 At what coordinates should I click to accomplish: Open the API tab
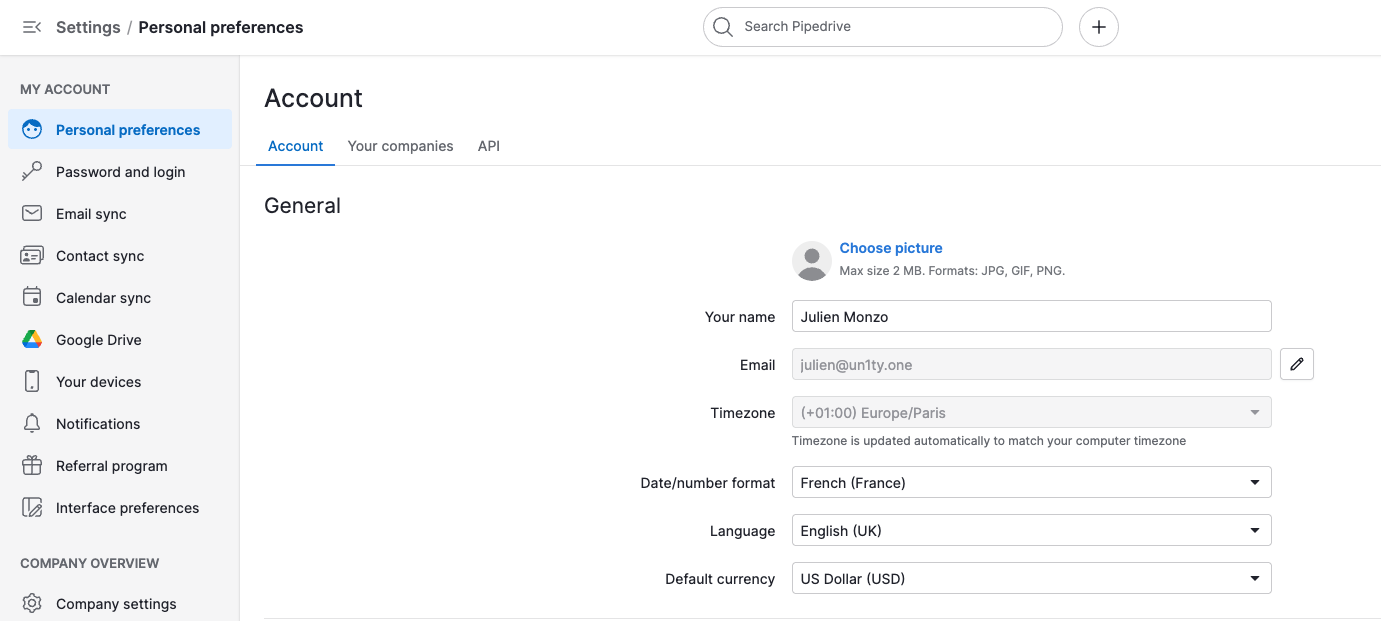(x=489, y=146)
